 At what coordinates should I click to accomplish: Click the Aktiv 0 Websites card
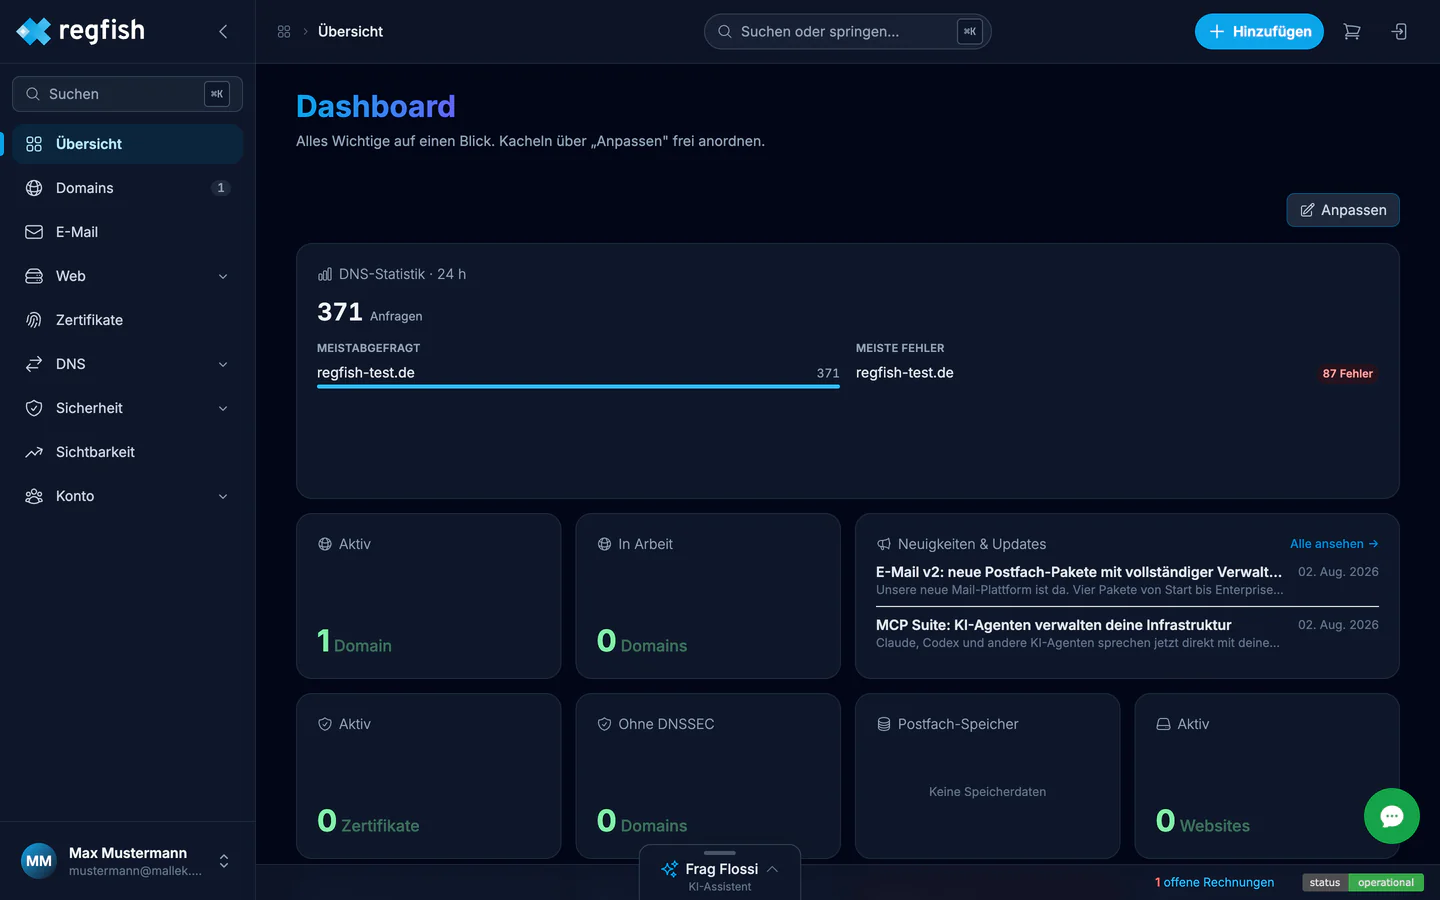[1267, 776]
